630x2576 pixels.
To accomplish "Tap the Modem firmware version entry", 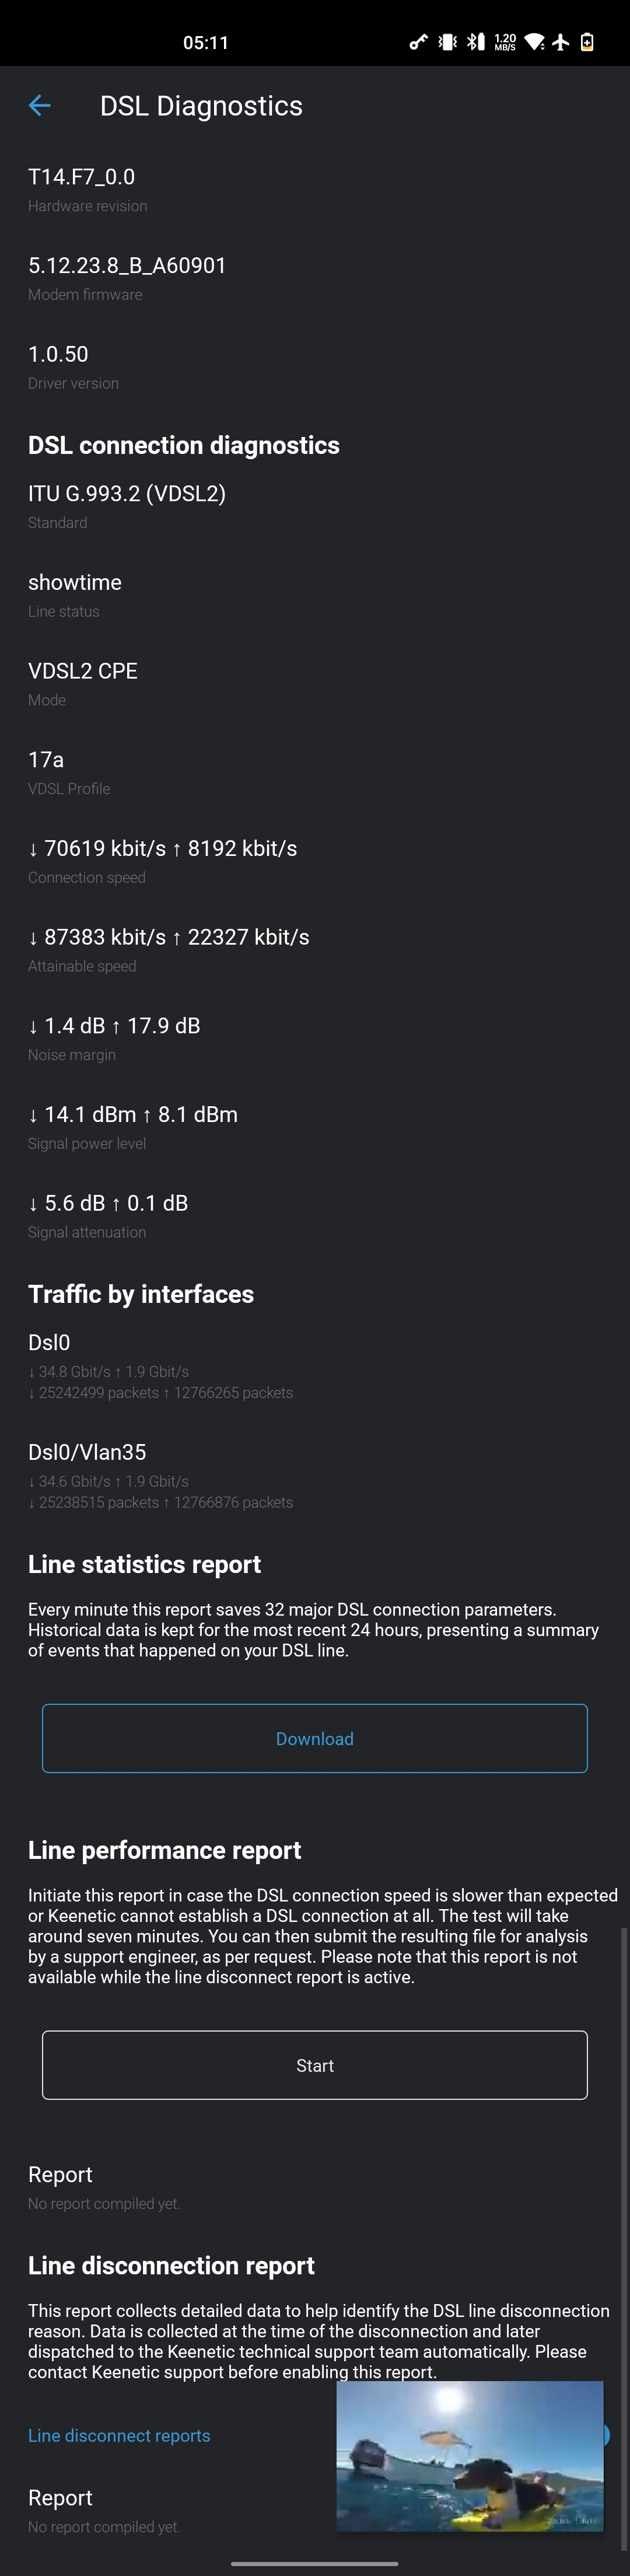I will click(315, 278).
